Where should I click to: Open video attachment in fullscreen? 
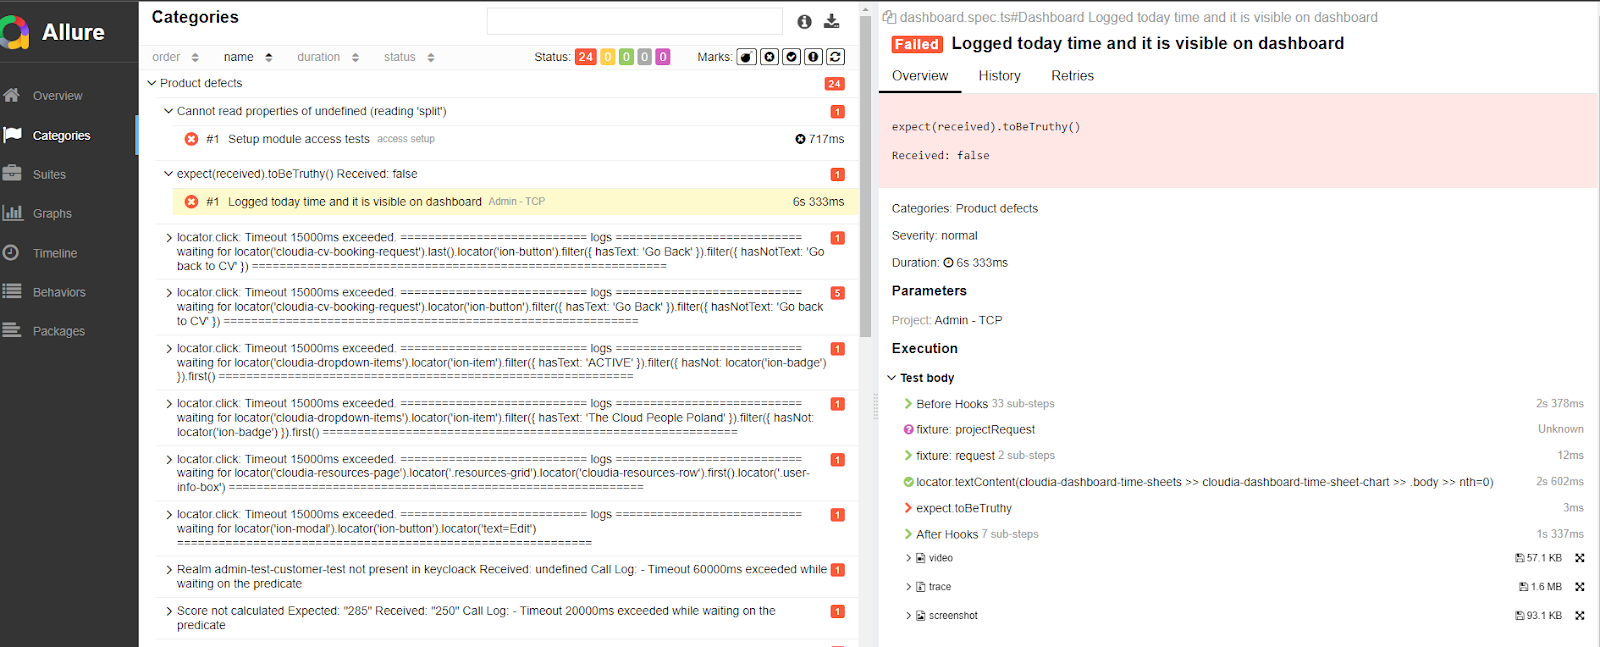1580,558
